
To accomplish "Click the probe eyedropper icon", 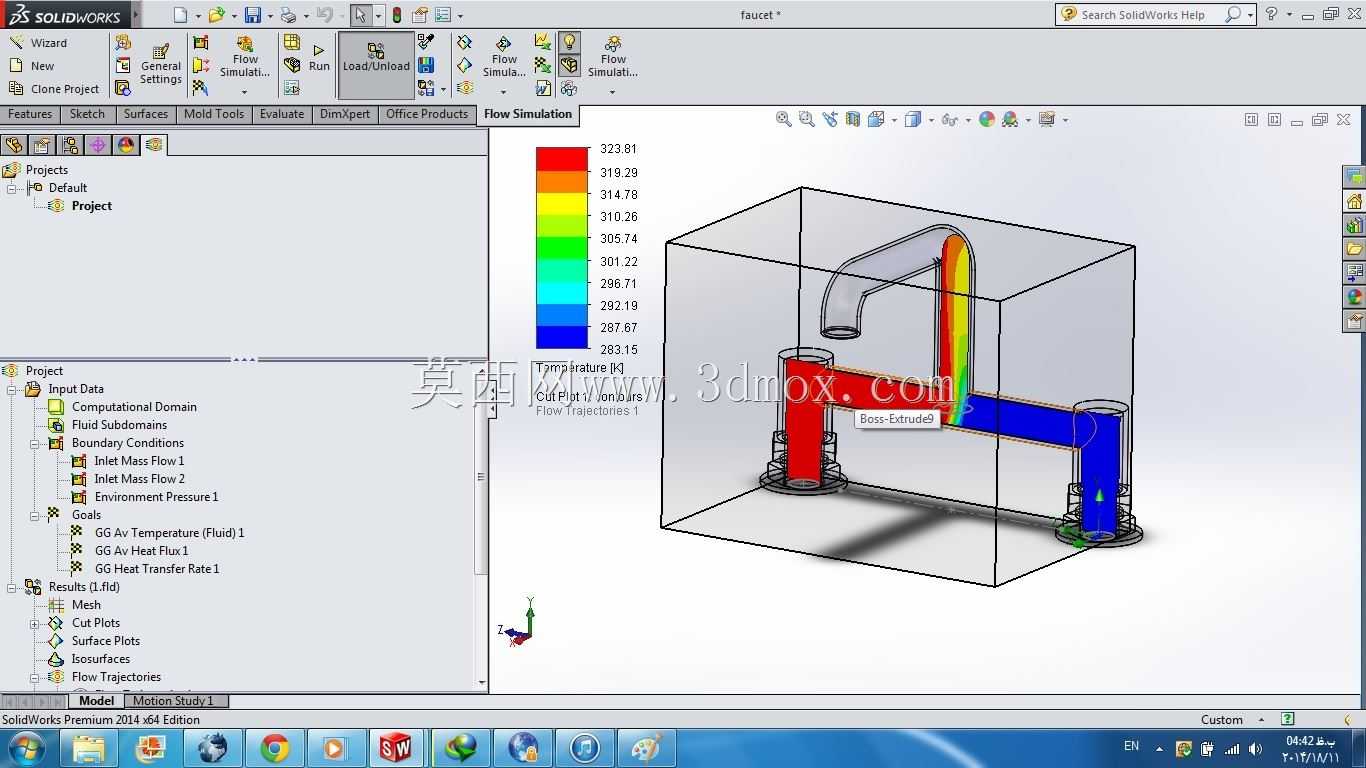I will (426, 42).
